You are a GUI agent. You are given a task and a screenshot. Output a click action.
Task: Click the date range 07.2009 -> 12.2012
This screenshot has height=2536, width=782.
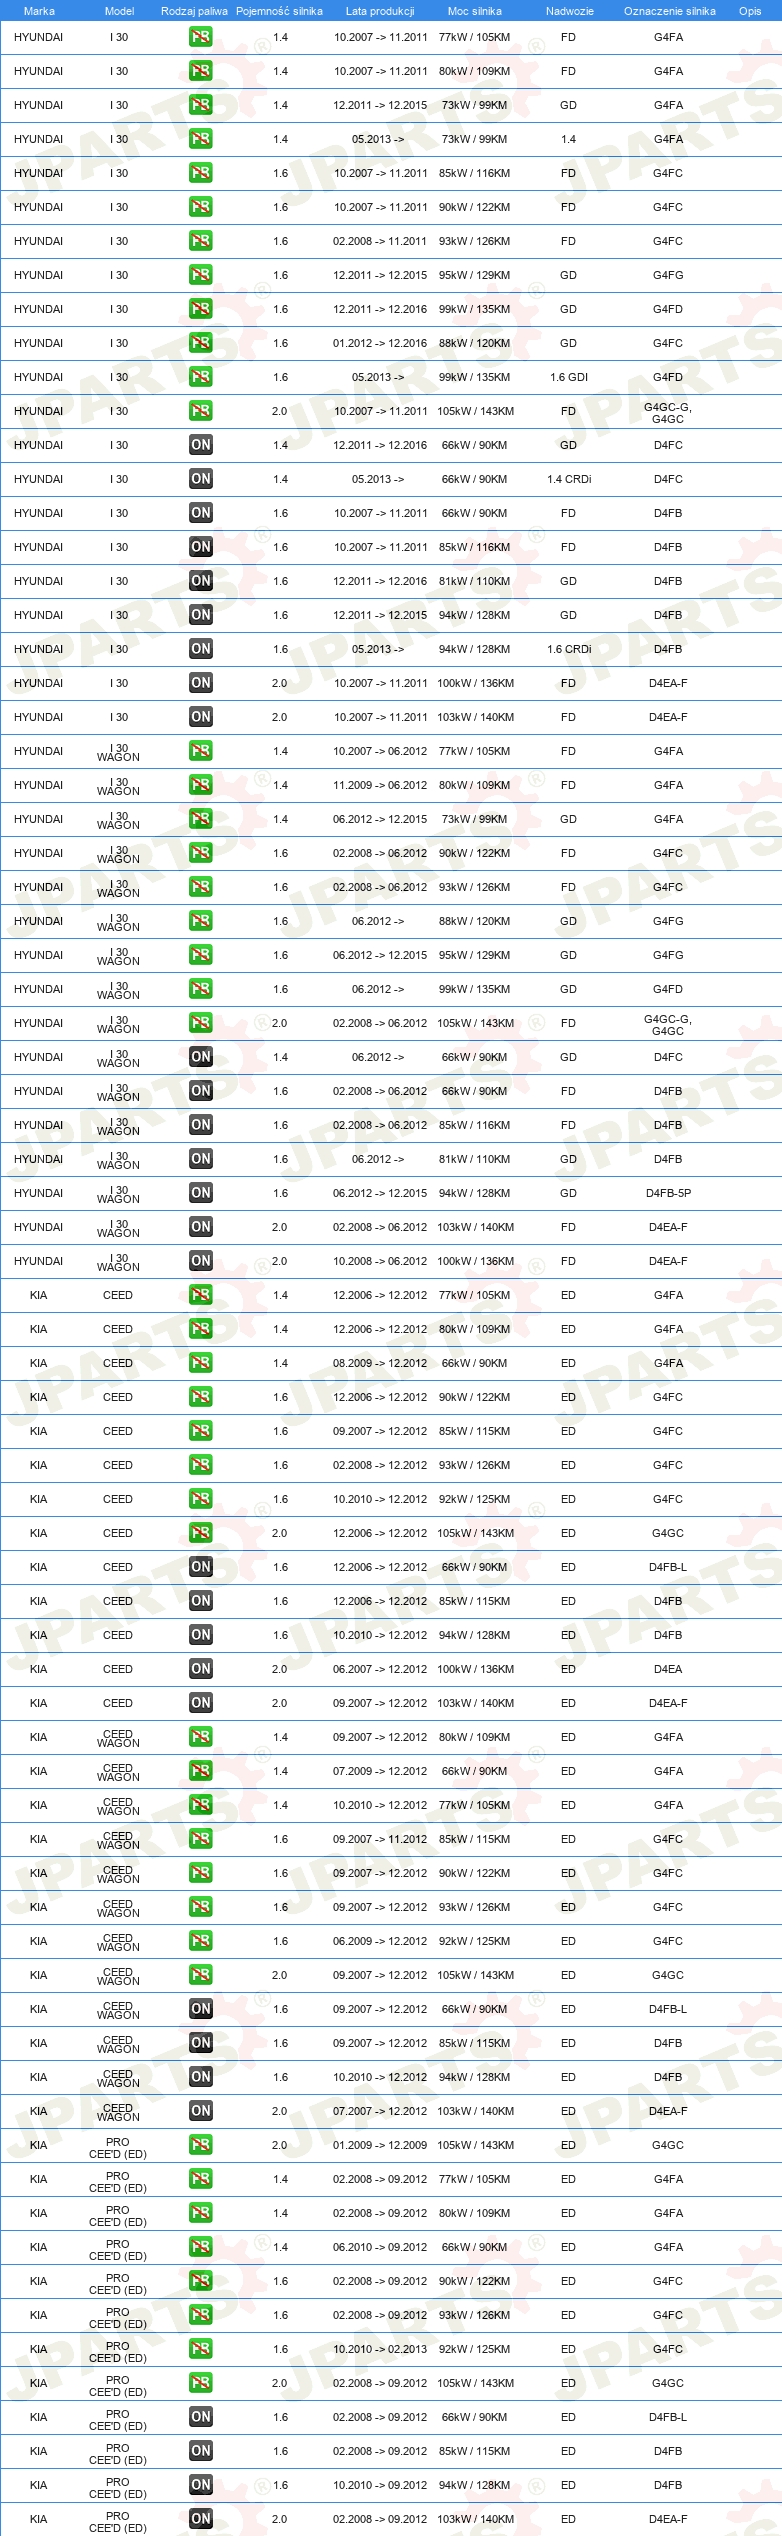380,1771
